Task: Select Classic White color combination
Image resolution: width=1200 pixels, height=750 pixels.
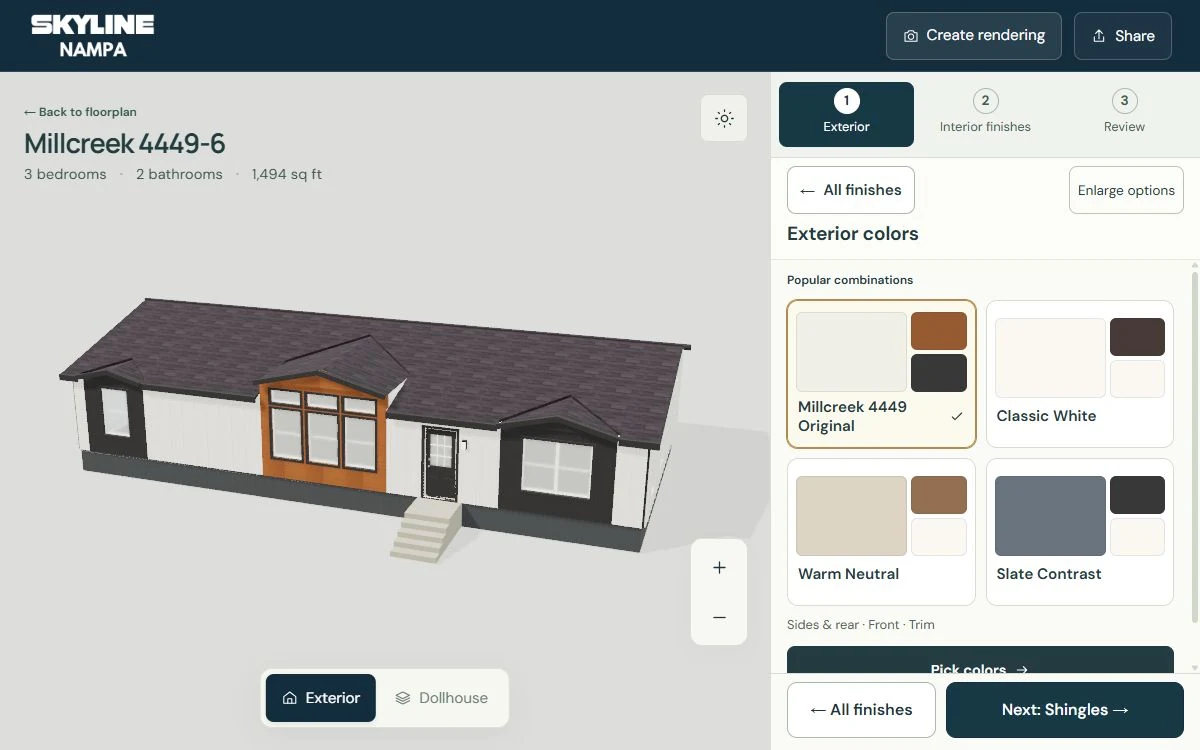Action: [x=1080, y=374]
